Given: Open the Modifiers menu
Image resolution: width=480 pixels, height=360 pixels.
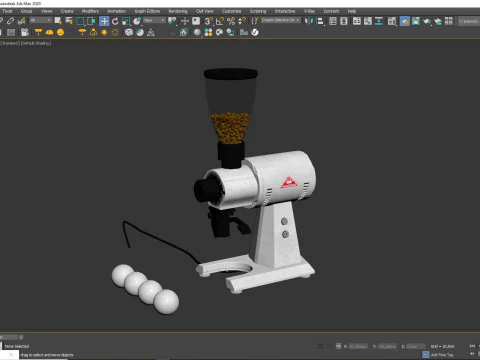Looking at the screenshot, I should pyautogui.click(x=90, y=11).
